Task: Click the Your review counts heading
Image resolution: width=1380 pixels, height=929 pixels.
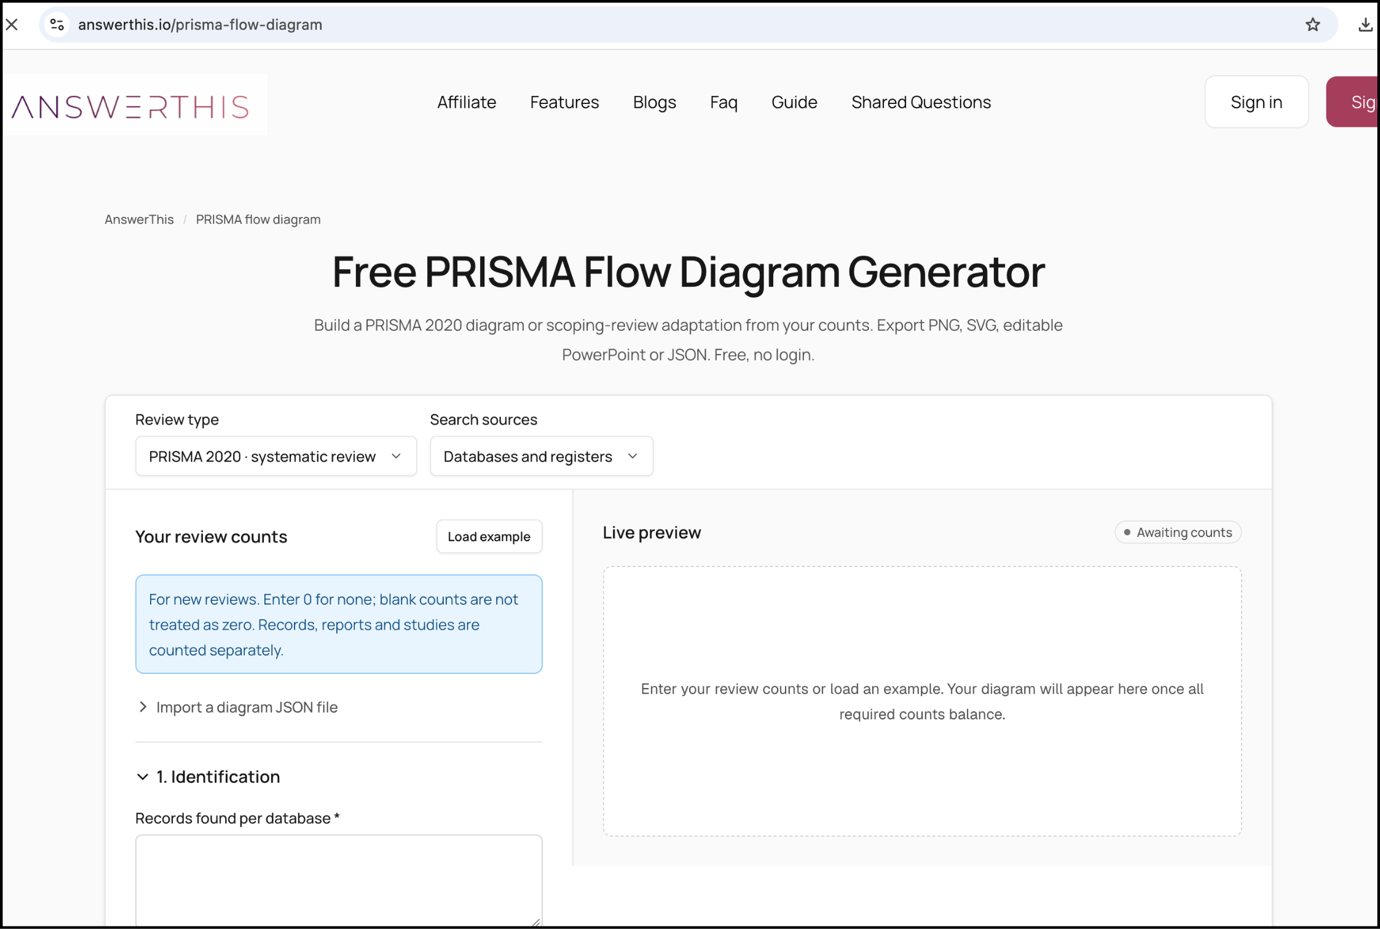Action: [211, 537]
